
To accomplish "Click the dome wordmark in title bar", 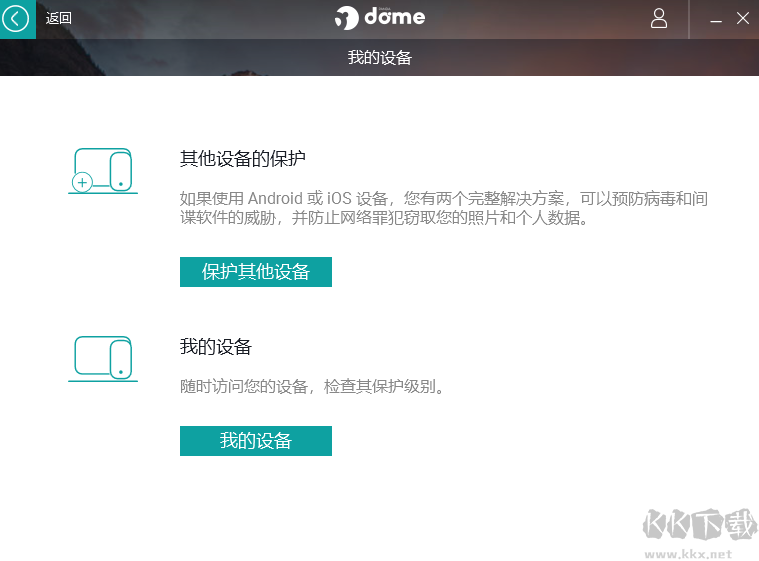I will pyautogui.click(x=394, y=17).
